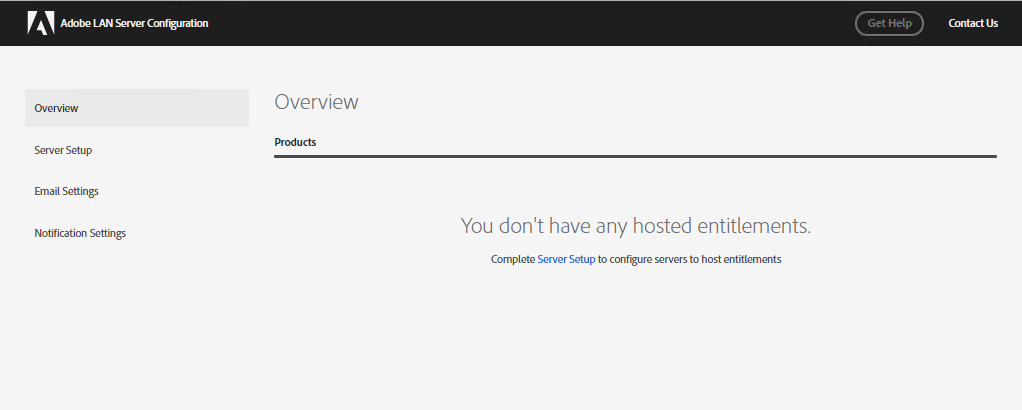
Task: Click the Adobe logo icon
Action: point(40,23)
